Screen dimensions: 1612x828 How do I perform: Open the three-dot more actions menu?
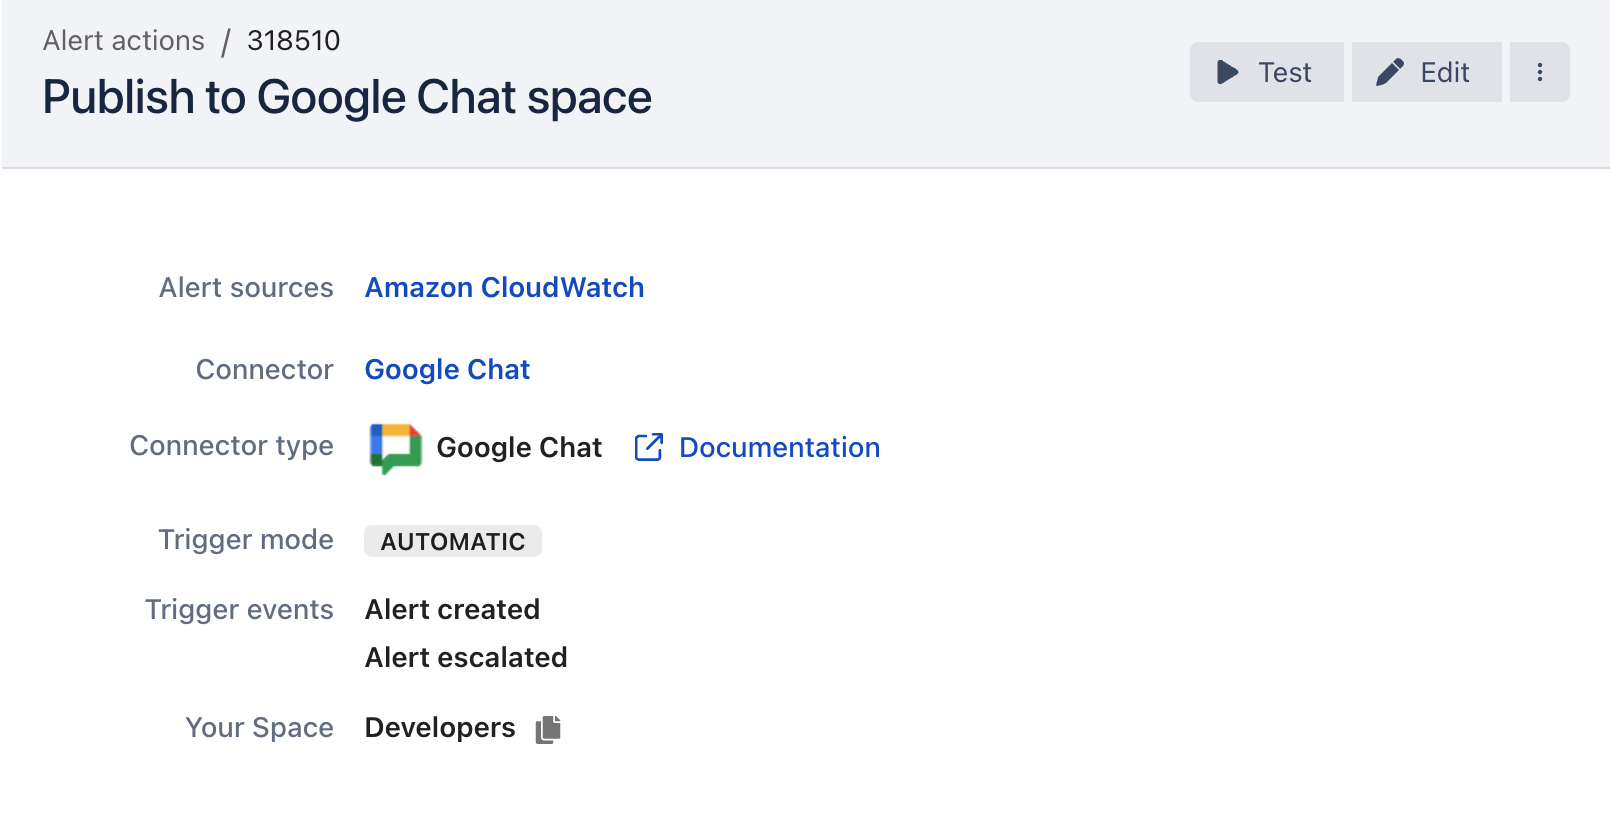click(1539, 72)
